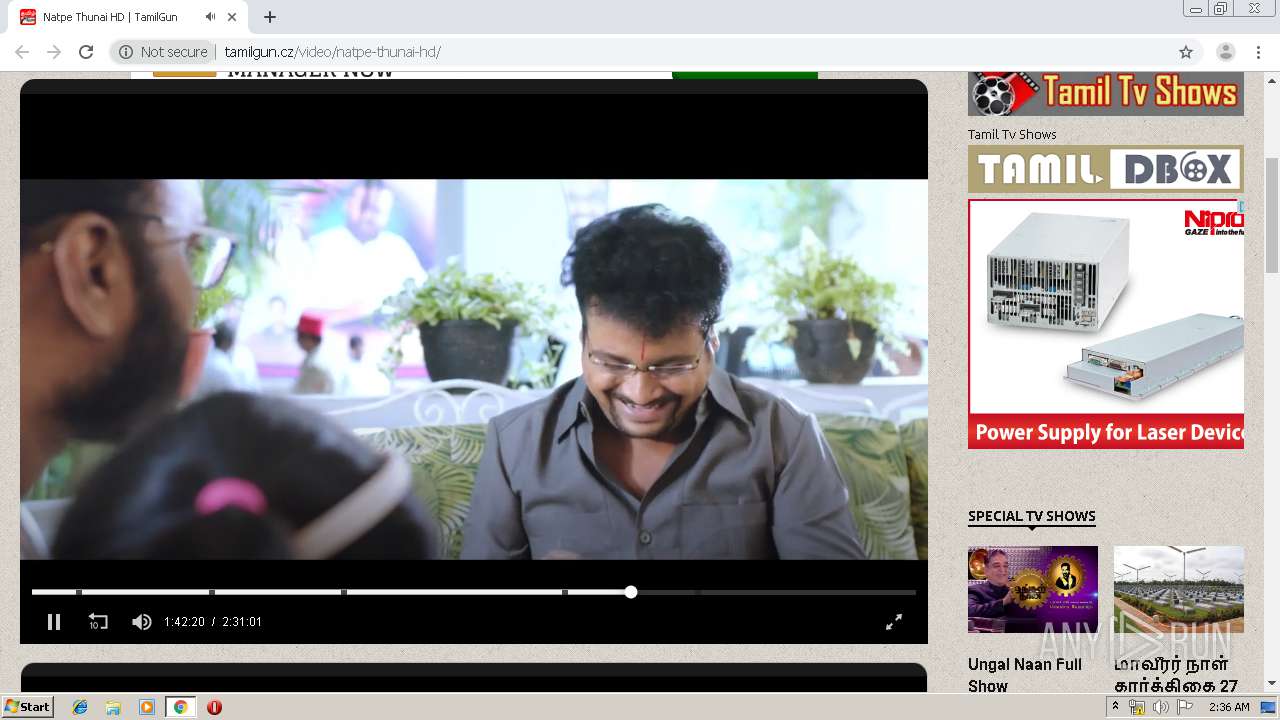Open network tray icon

click(x=1137, y=707)
